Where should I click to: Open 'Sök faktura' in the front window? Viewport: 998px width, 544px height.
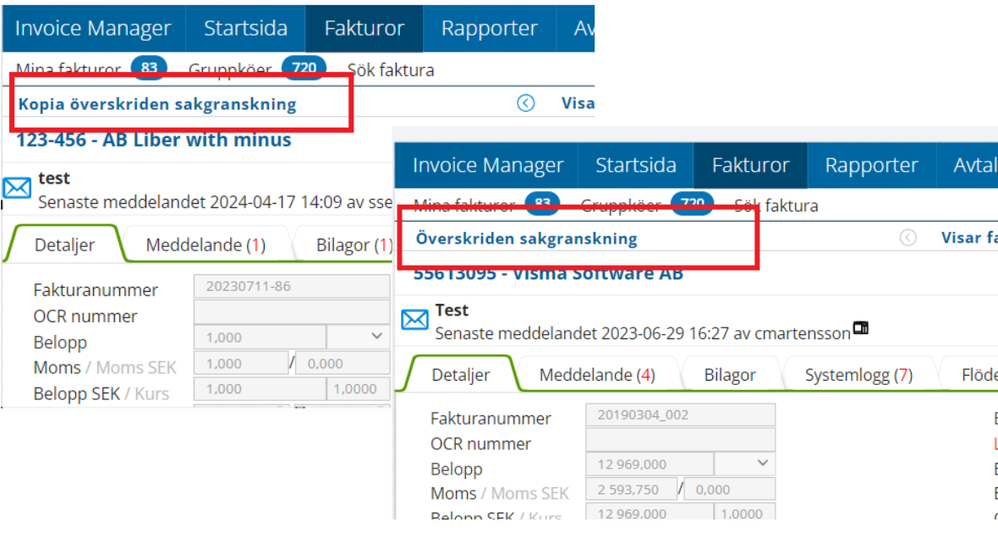pos(776,206)
